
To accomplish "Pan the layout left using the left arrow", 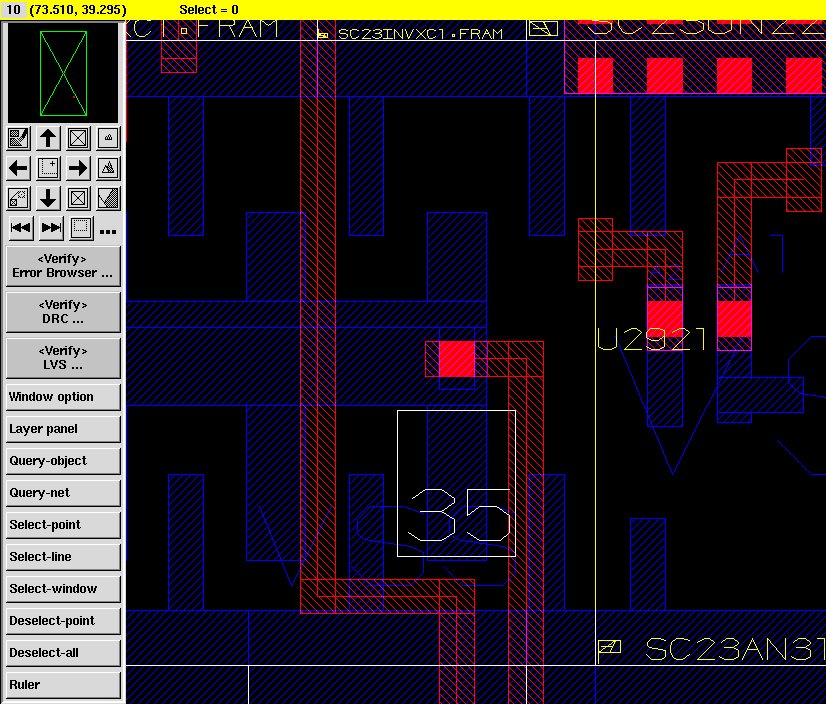I will tap(18, 168).
